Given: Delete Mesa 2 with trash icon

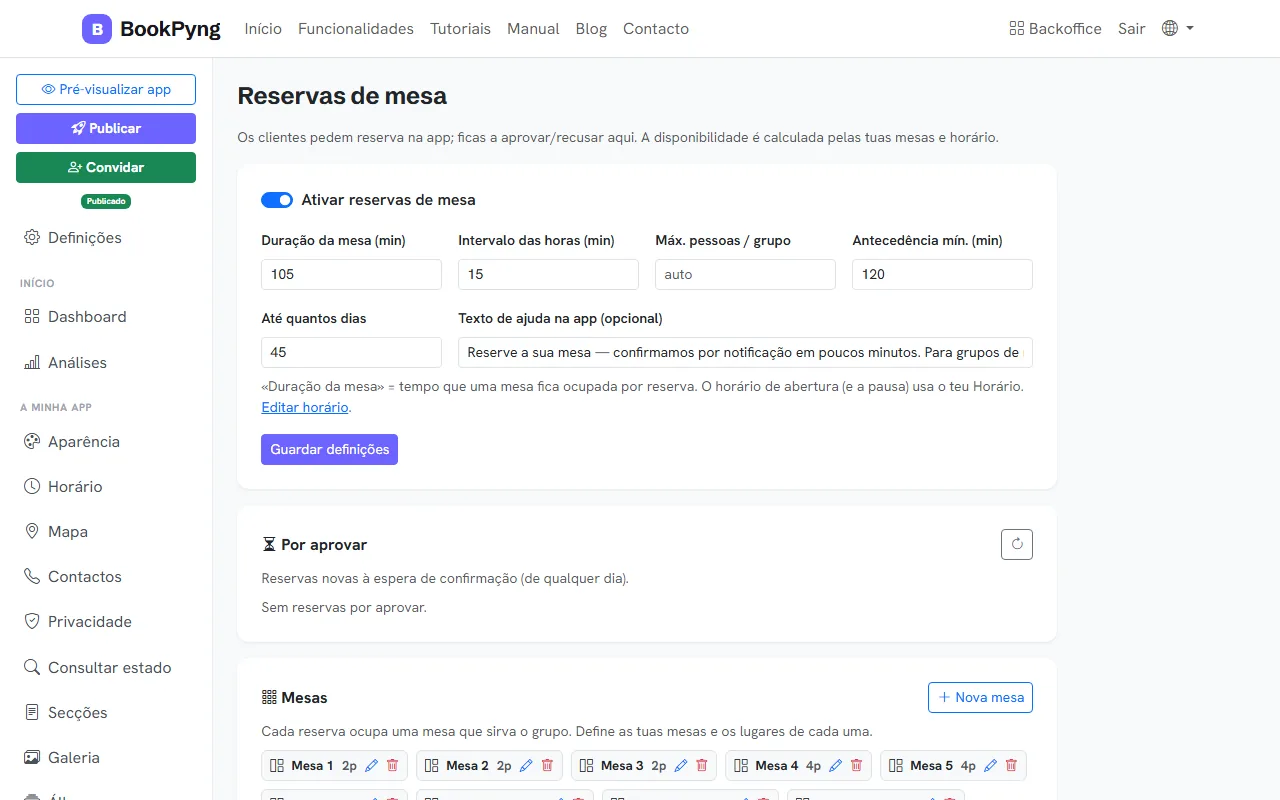Looking at the screenshot, I should (547, 765).
